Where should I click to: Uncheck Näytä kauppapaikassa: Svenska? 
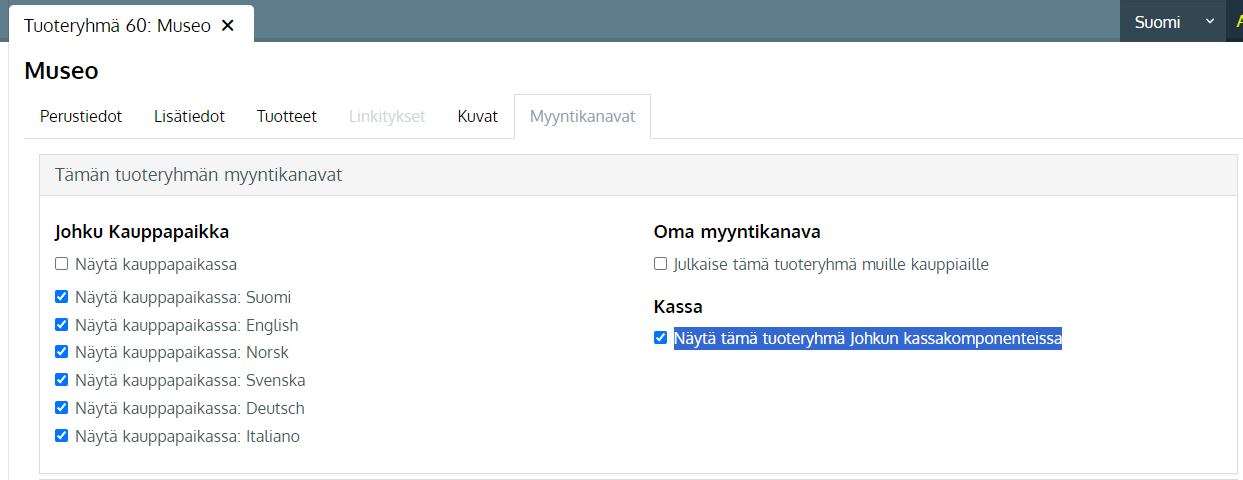click(x=61, y=380)
